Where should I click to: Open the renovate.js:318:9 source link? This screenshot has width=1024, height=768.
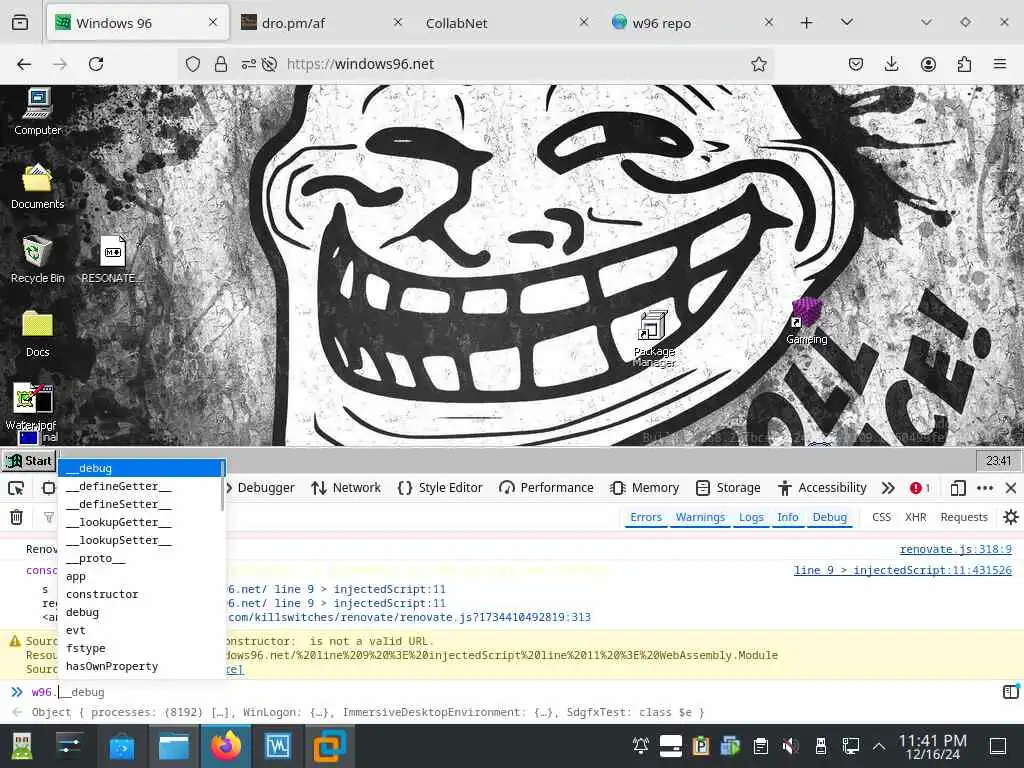click(955, 549)
